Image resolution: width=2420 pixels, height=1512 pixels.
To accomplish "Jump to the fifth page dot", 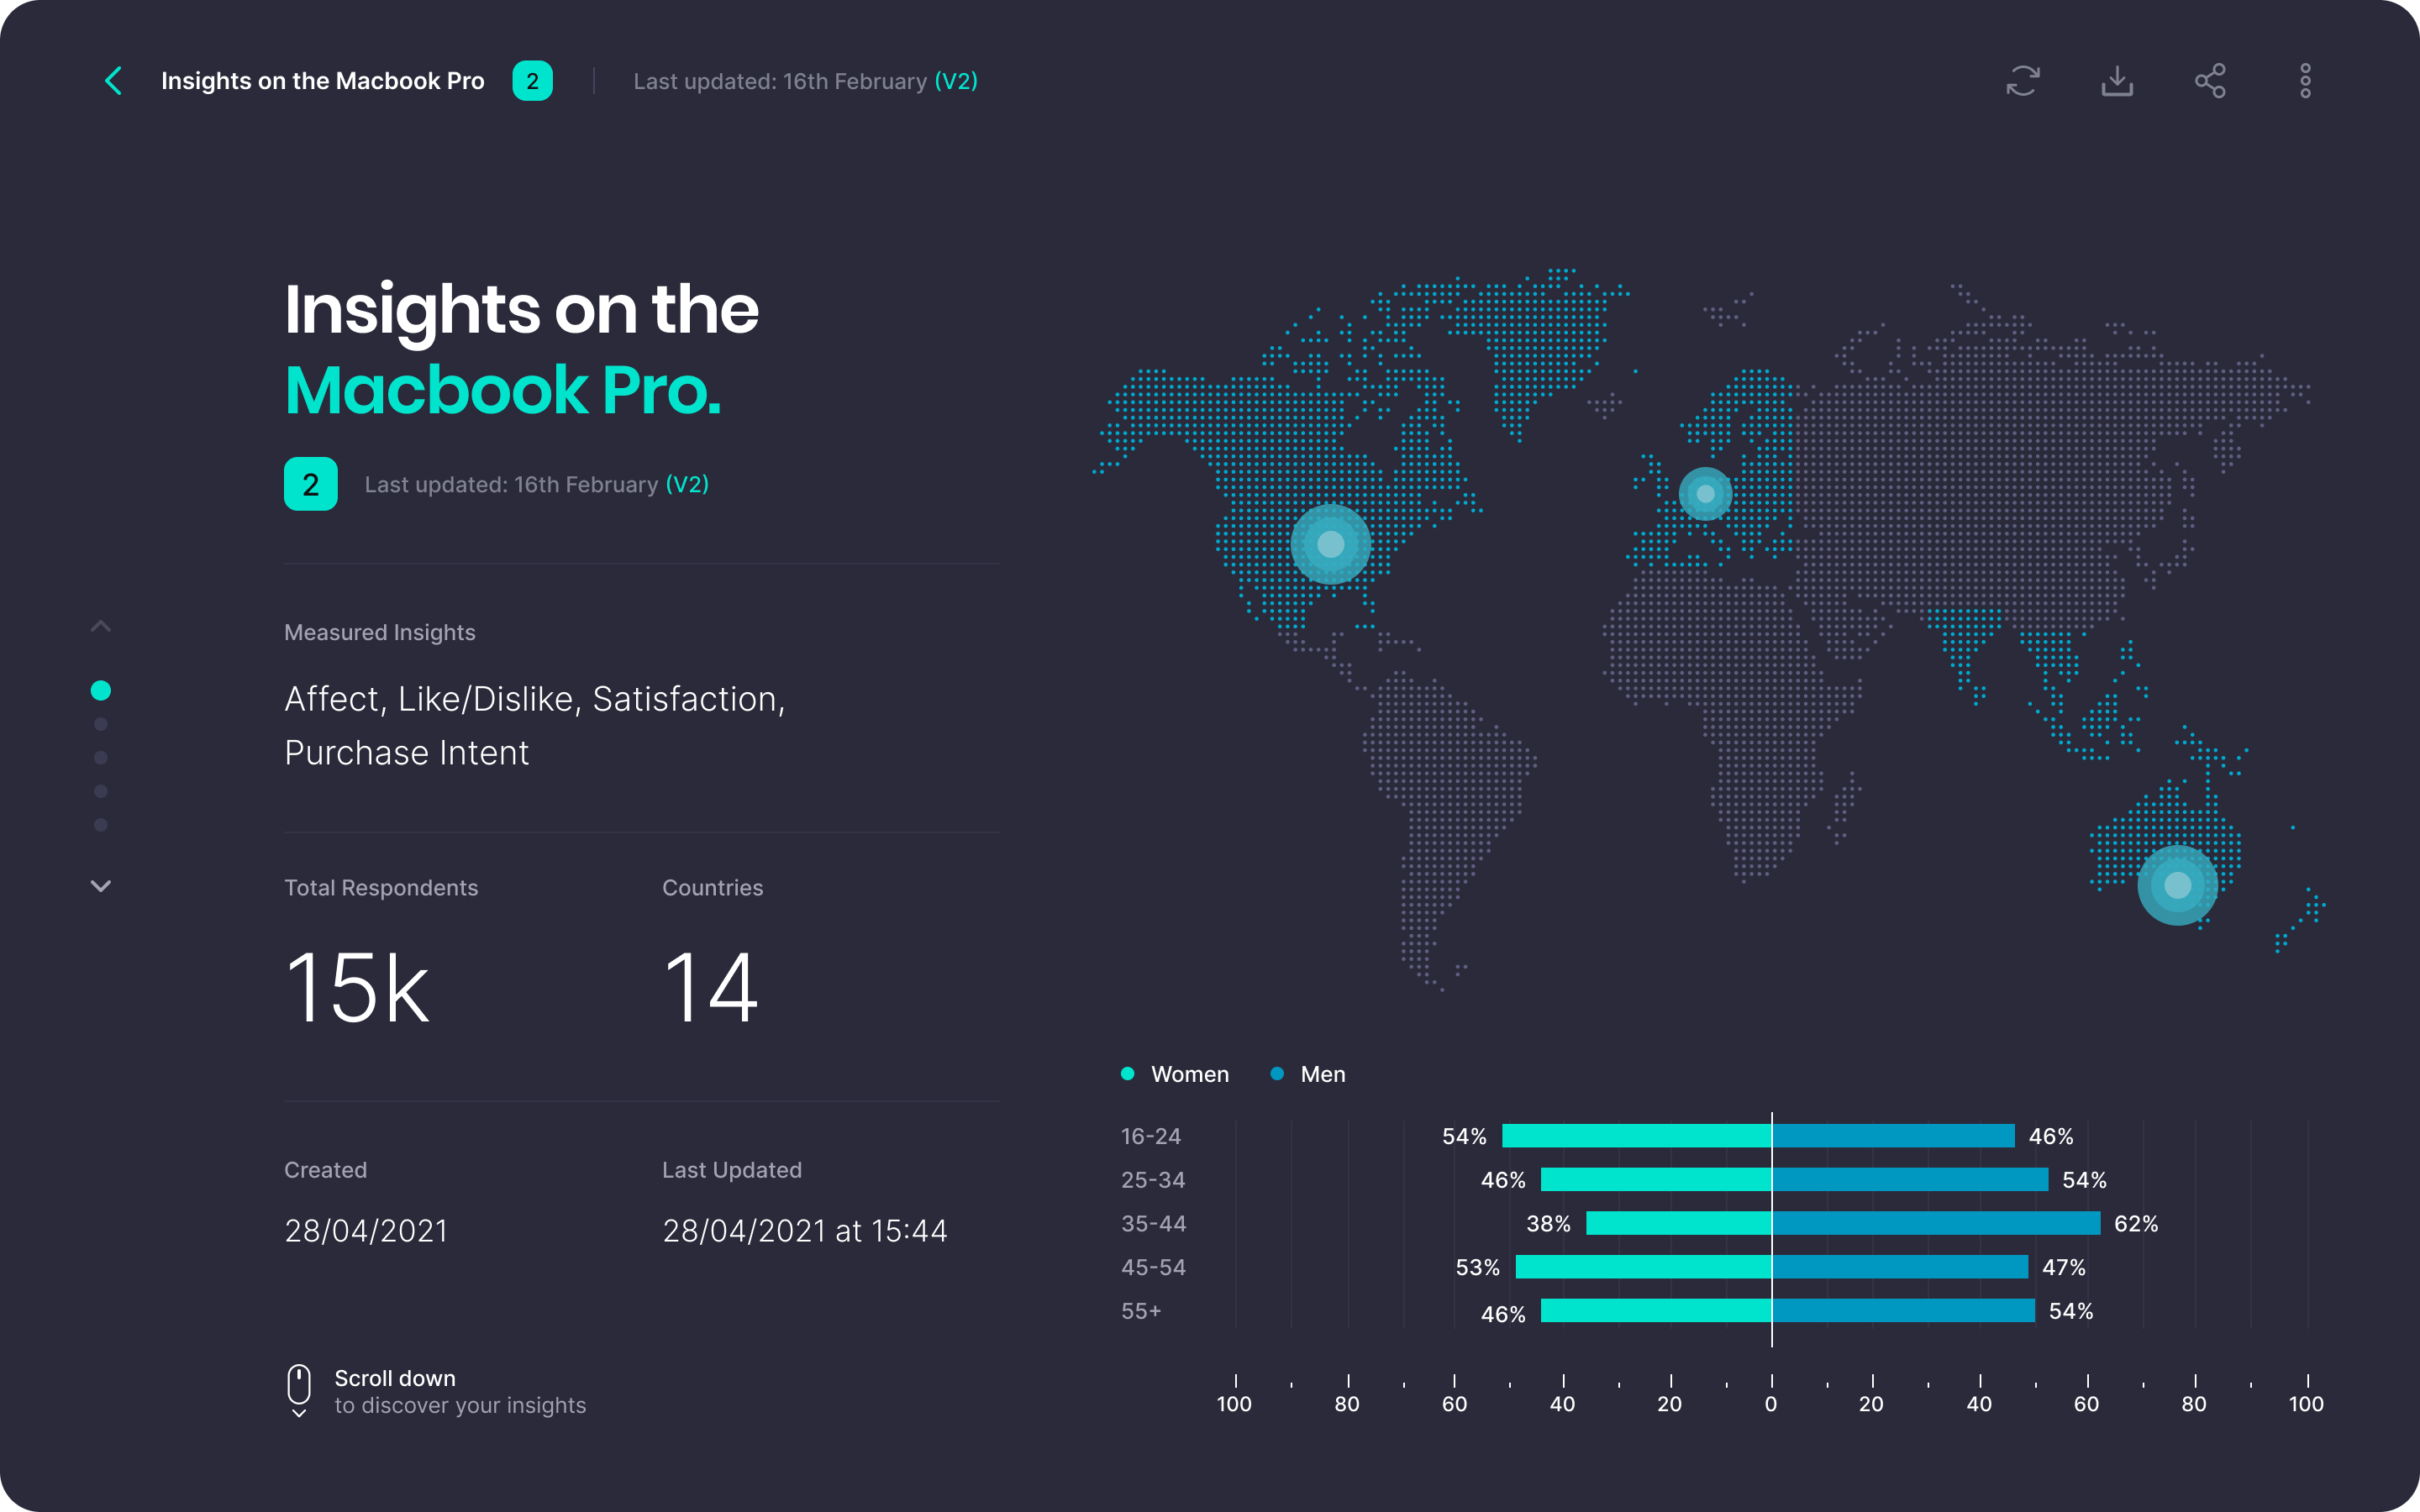I will [x=101, y=825].
